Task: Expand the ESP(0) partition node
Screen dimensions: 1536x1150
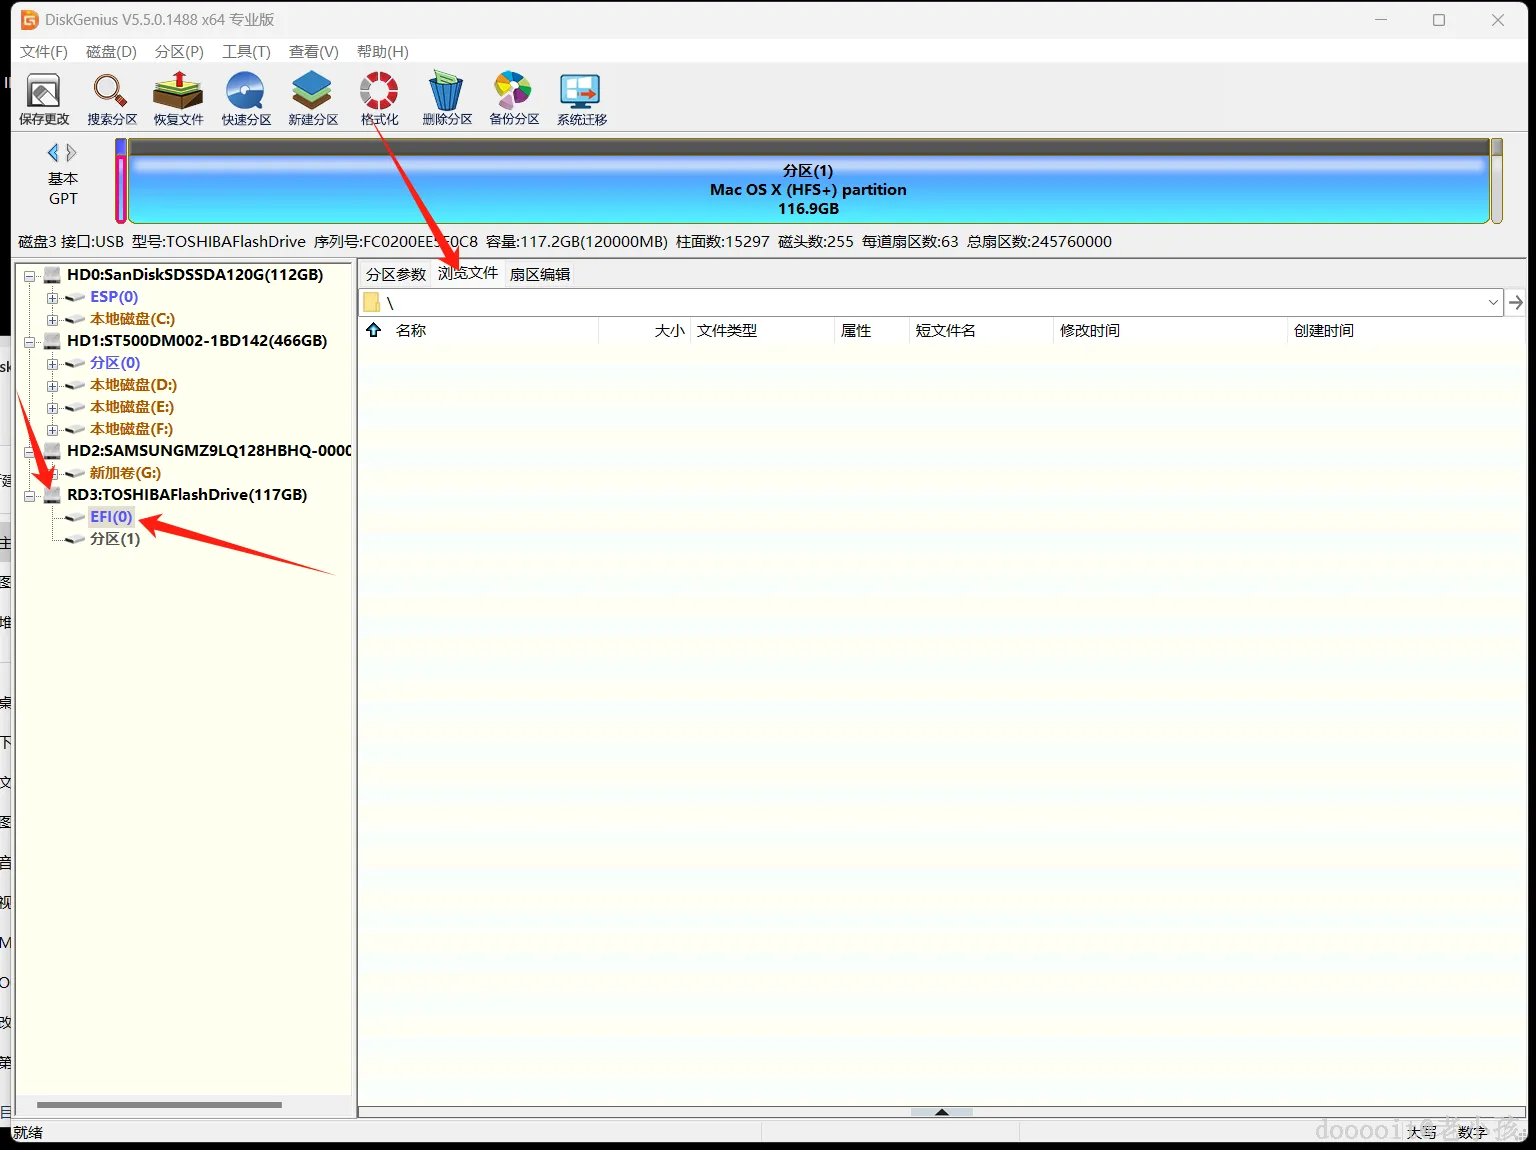Action: click(52, 297)
